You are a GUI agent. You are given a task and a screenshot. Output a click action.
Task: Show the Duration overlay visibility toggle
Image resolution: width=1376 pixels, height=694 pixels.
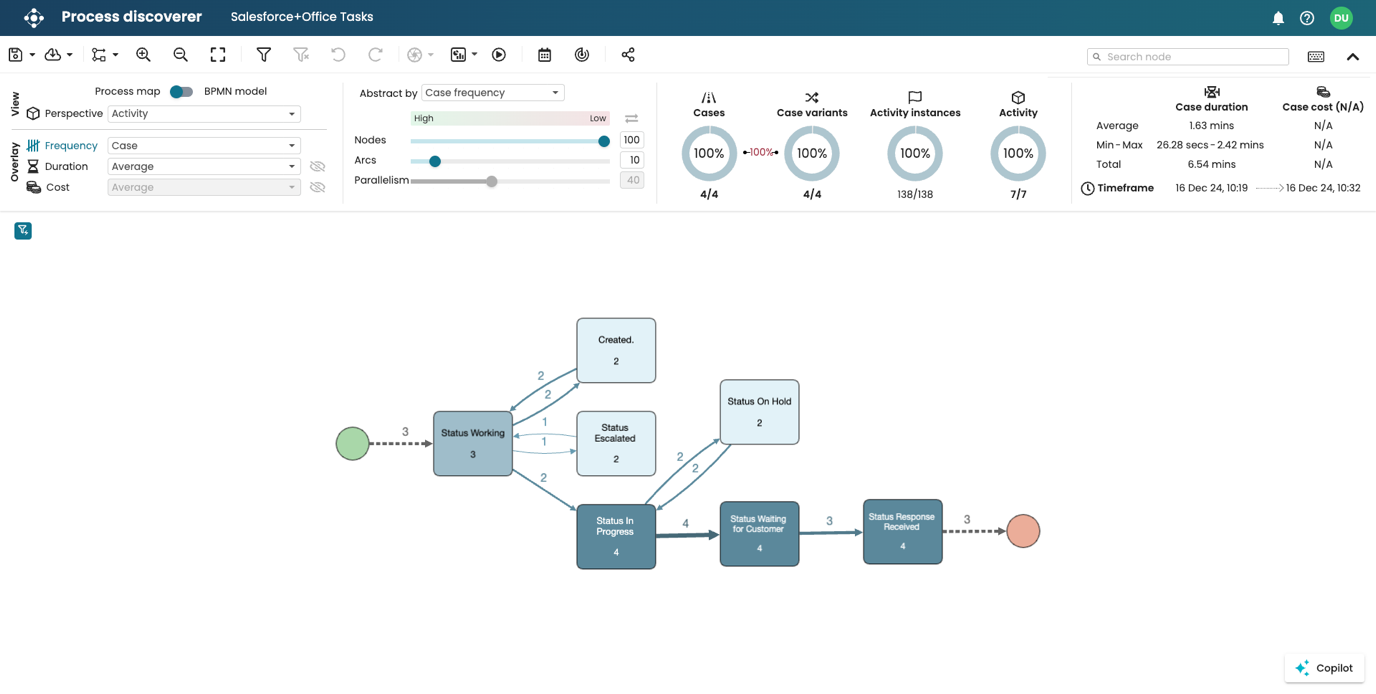pyautogui.click(x=318, y=166)
